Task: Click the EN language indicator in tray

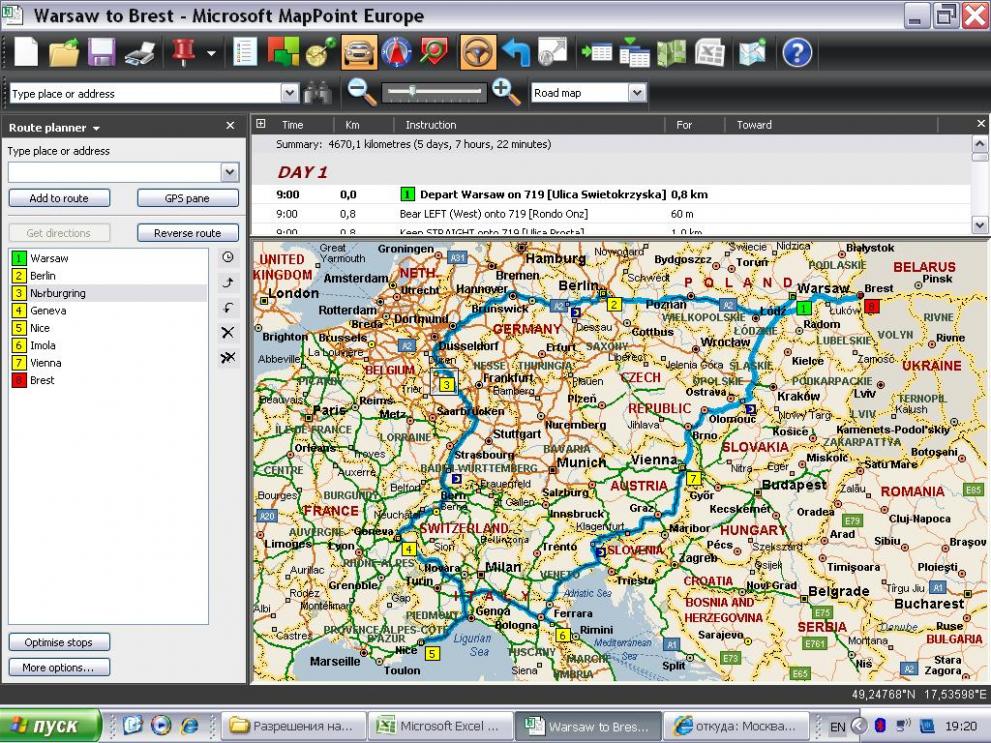Action: (x=837, y=727)
